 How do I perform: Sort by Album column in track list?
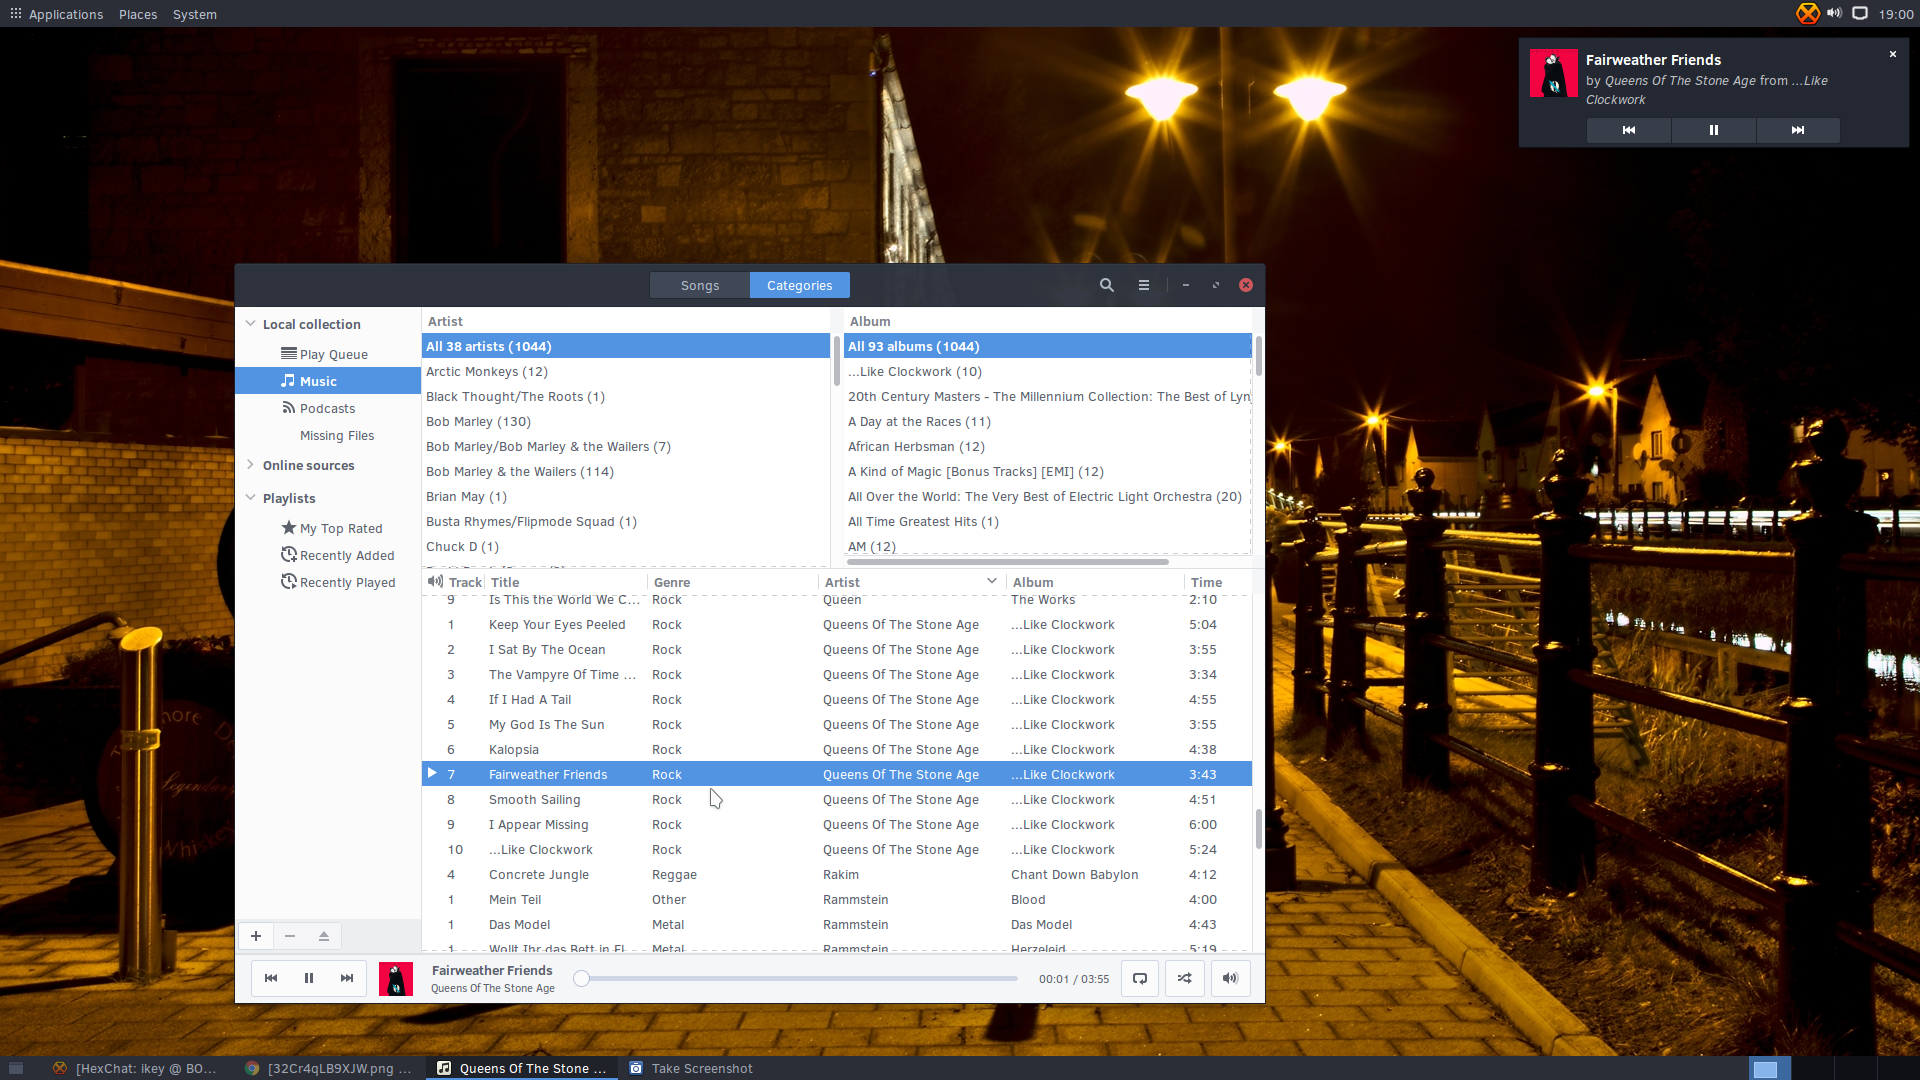tap(1095, 582)
